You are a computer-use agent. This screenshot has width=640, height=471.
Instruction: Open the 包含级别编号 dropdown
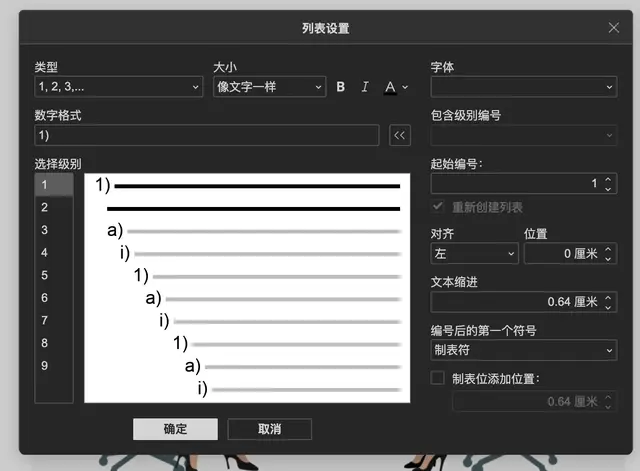point(524,135)
